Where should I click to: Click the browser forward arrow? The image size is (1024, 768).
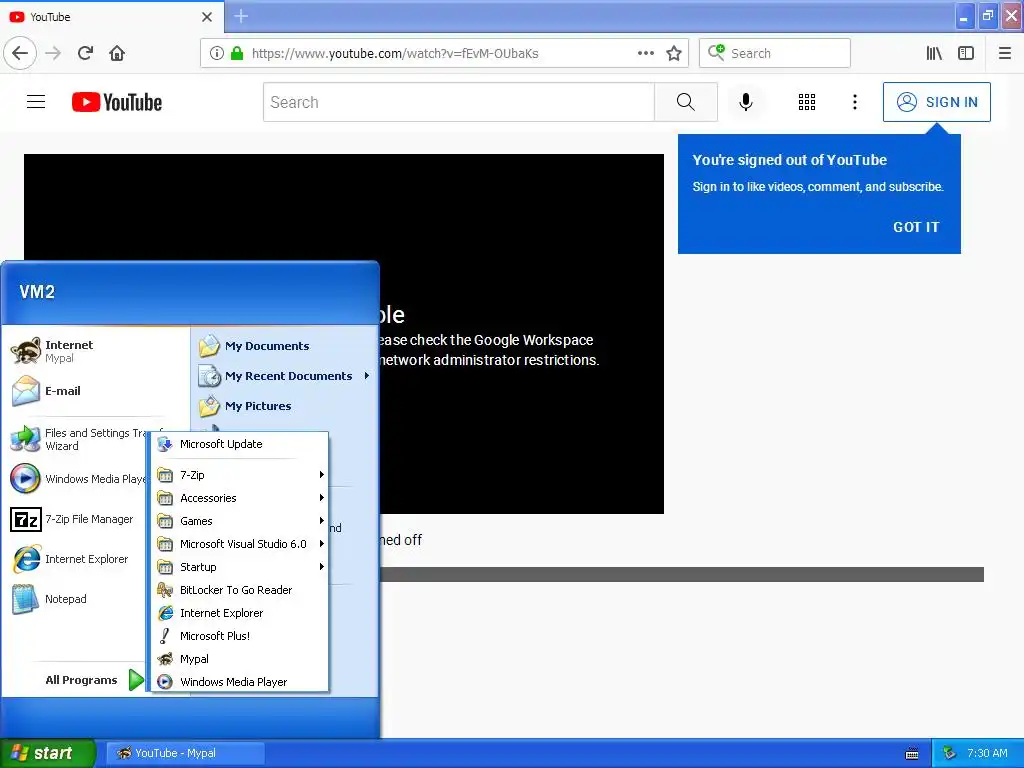[53, 53]
